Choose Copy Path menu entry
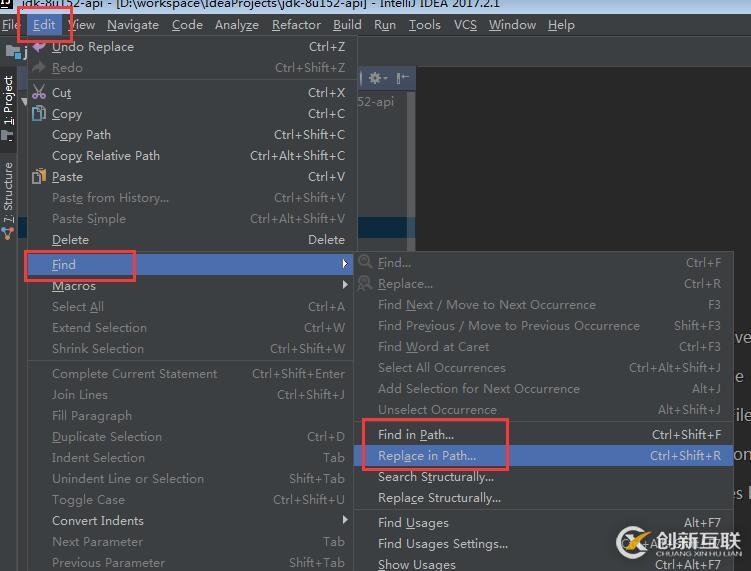The image size is (751, 571). pos(192,135)
